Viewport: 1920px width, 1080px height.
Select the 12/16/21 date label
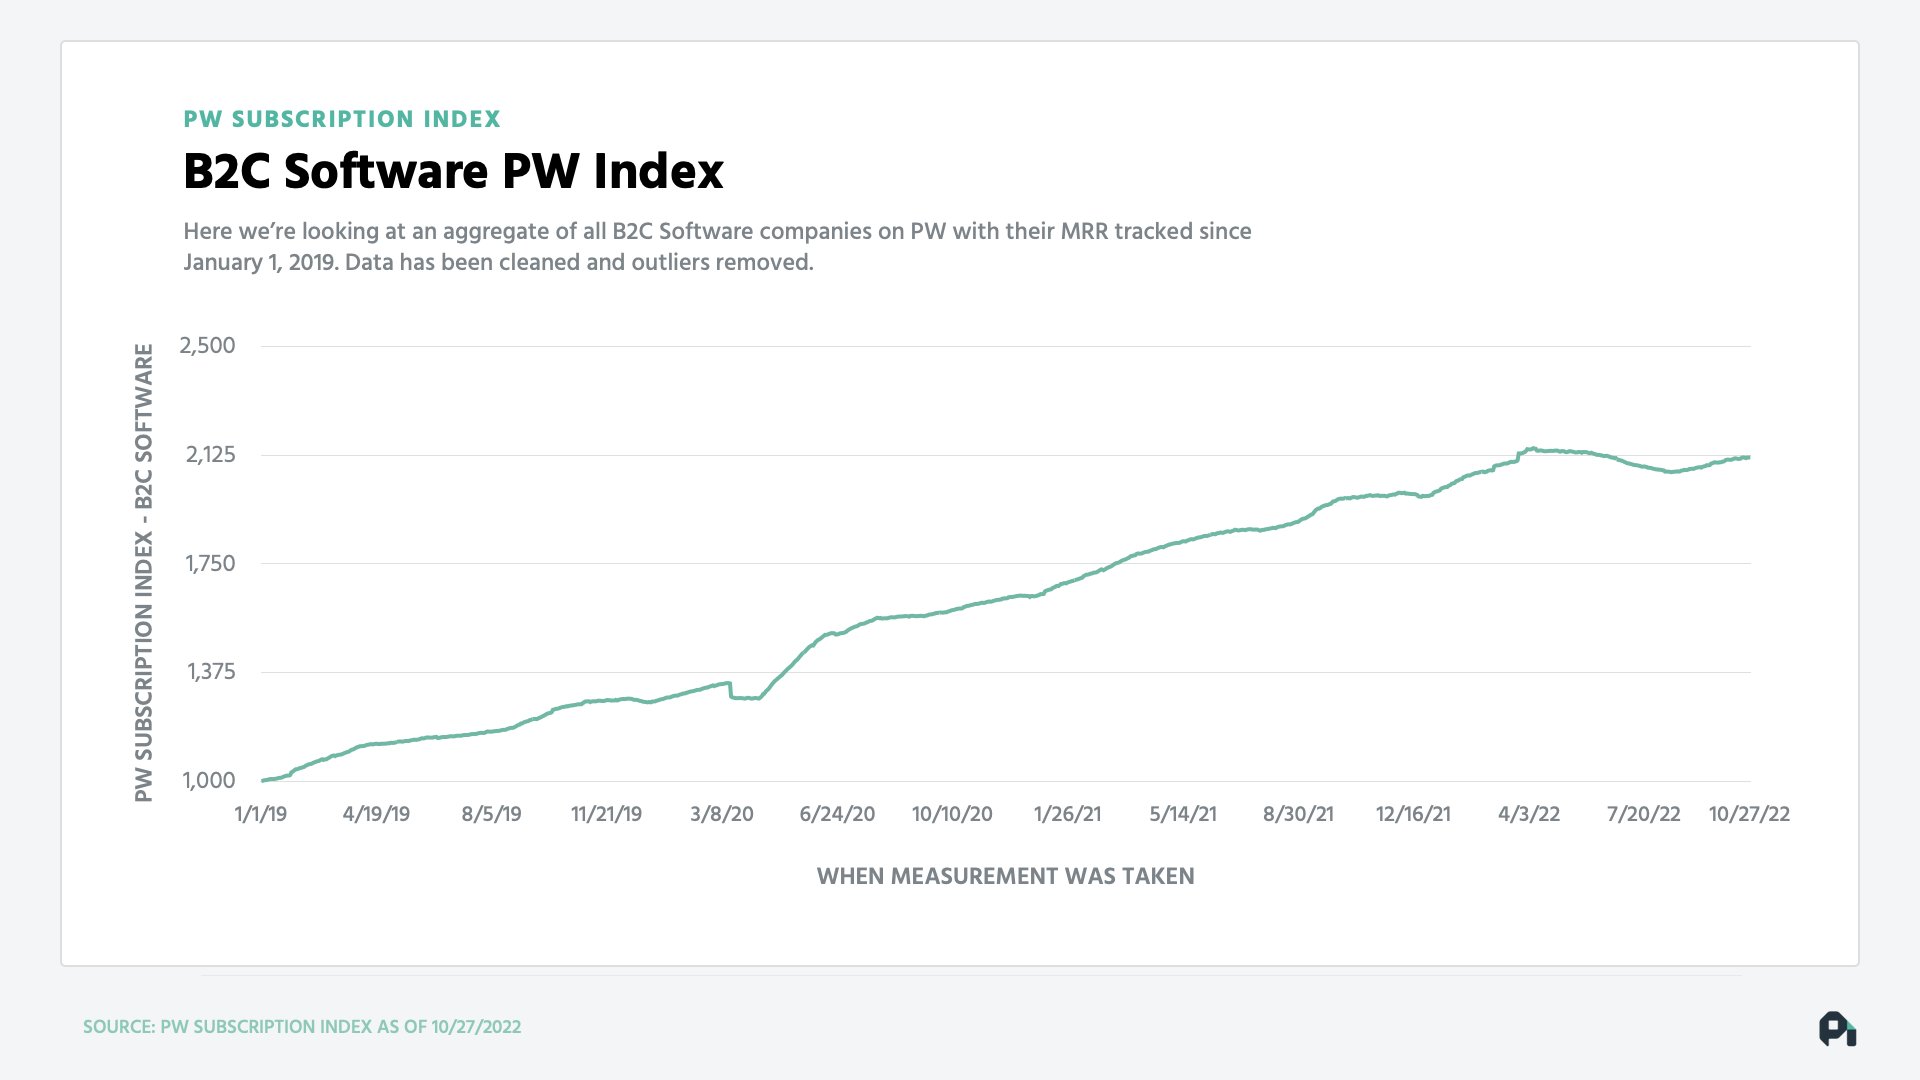click(1413, 814)
